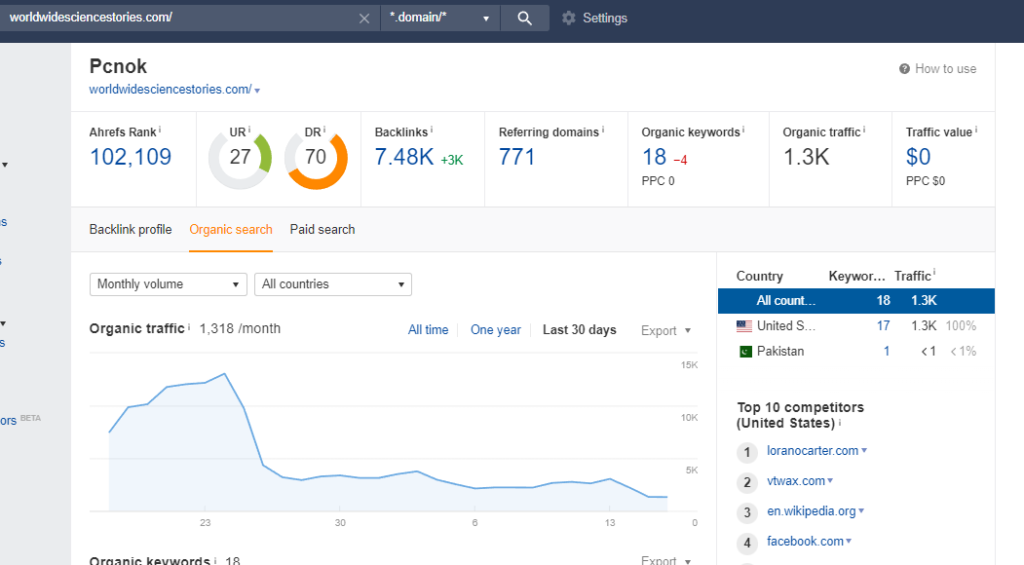The width and height of the screenshot is (1024, 565).
Task: Click info icon beside Organic keywords heading
Action: [x=743, y=130]
